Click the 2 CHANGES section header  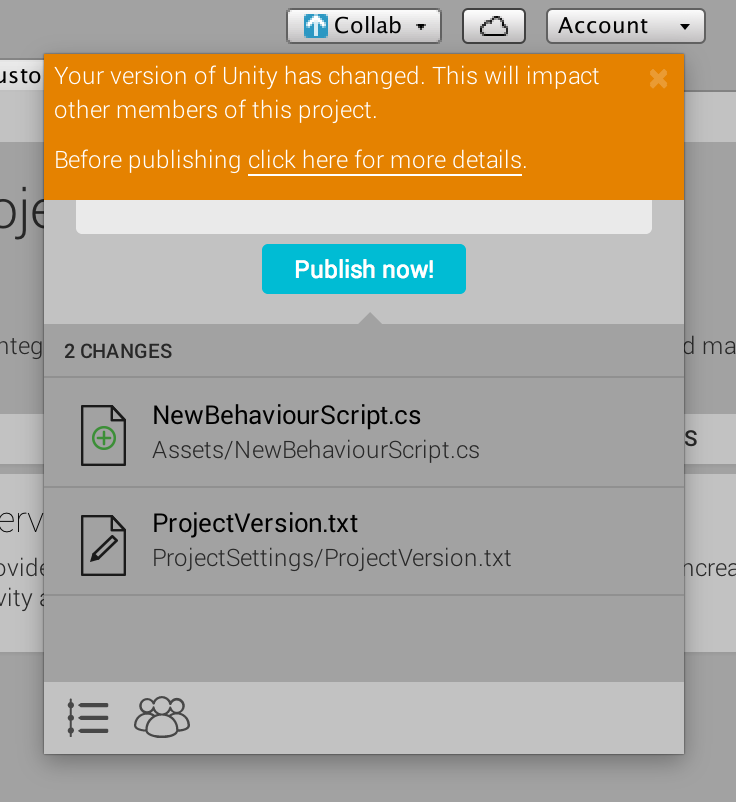(x=118, y=351)
